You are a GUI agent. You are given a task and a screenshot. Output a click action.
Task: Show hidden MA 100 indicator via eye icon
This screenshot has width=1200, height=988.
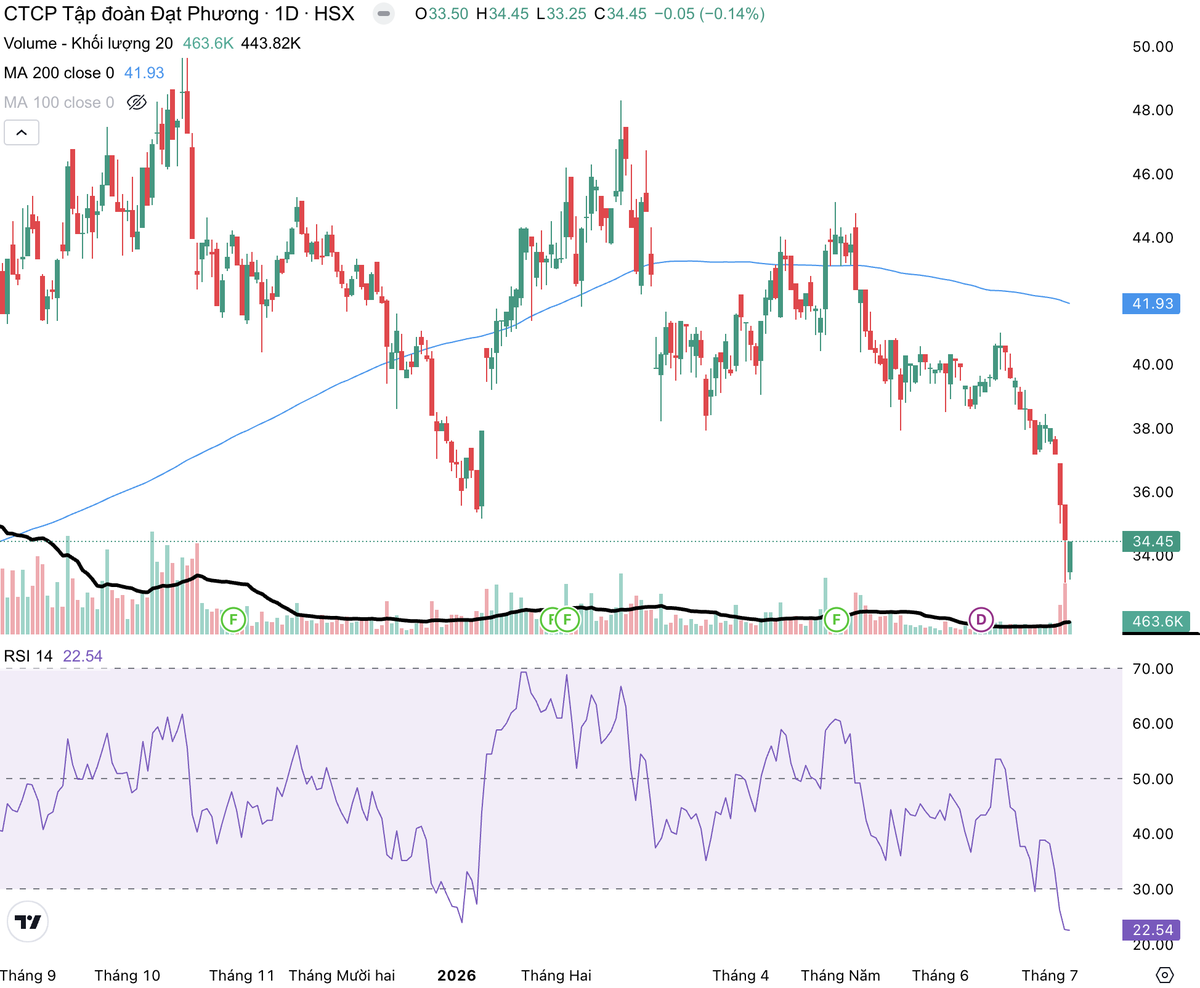pos(138,102)
